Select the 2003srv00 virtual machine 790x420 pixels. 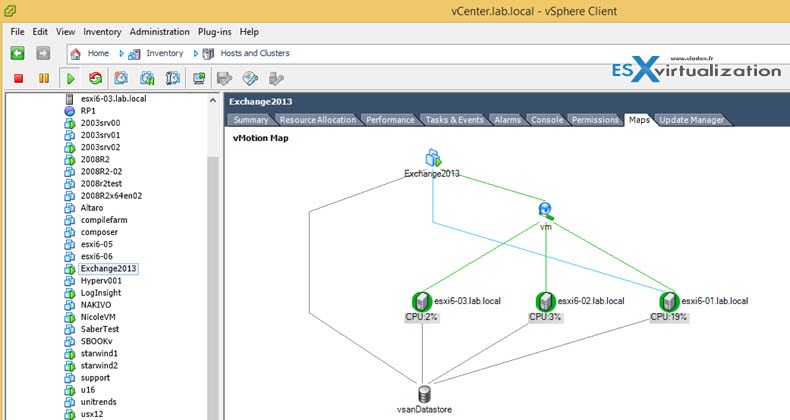pos(100,123)
